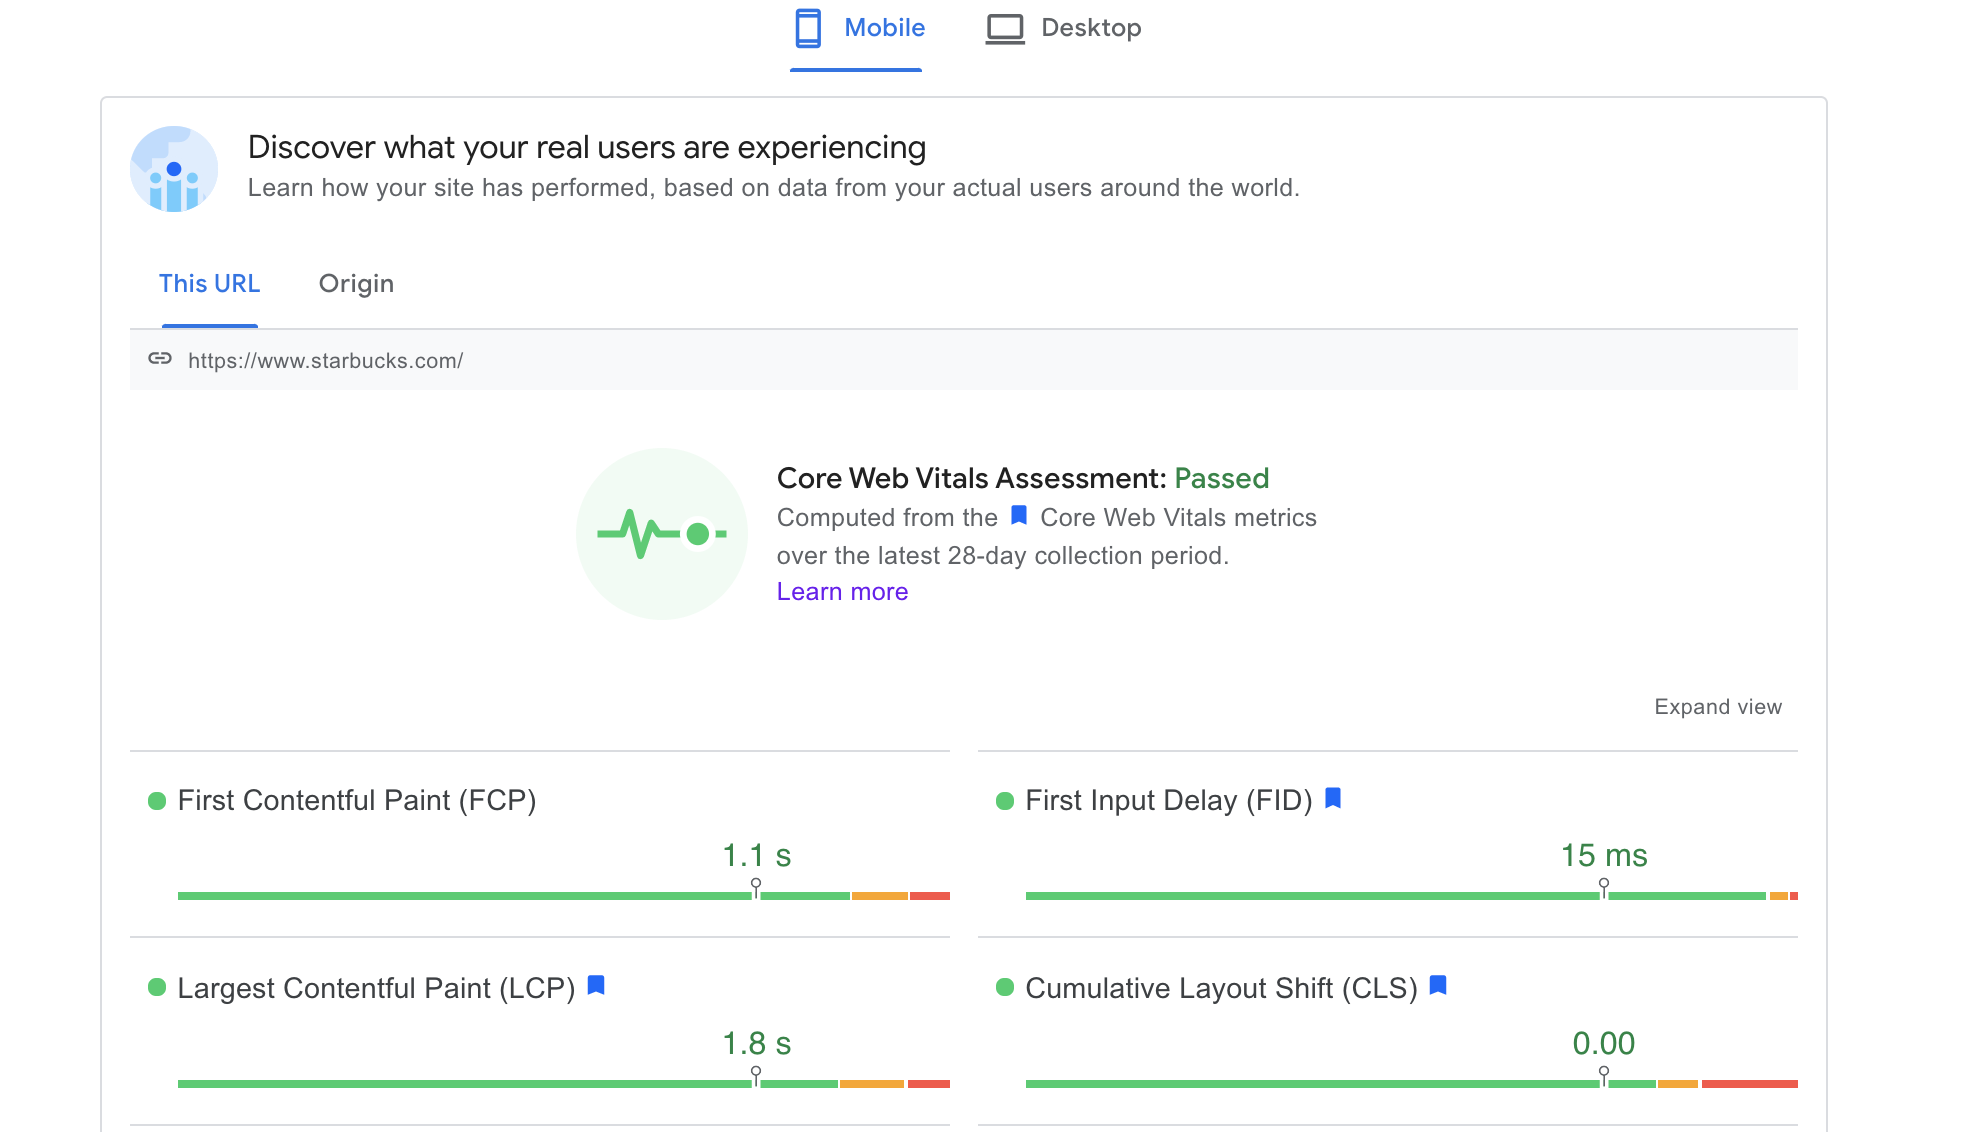
Task: Click the CLS red distribution segment
Action: [x=1749, y=1084]
